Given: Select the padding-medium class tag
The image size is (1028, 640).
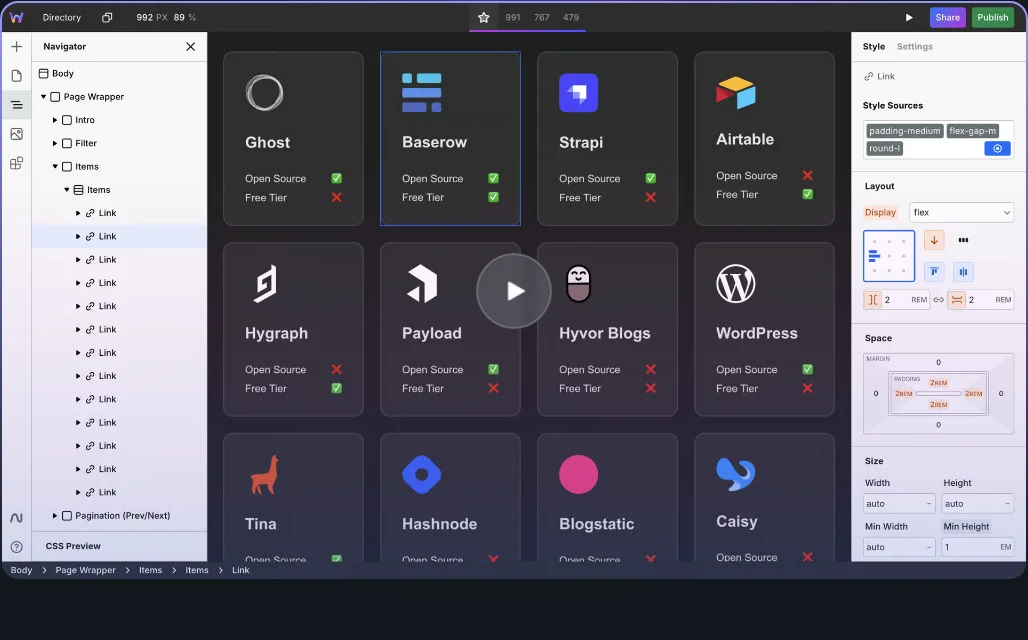Looking at the screenshot, I should point(905,130).
